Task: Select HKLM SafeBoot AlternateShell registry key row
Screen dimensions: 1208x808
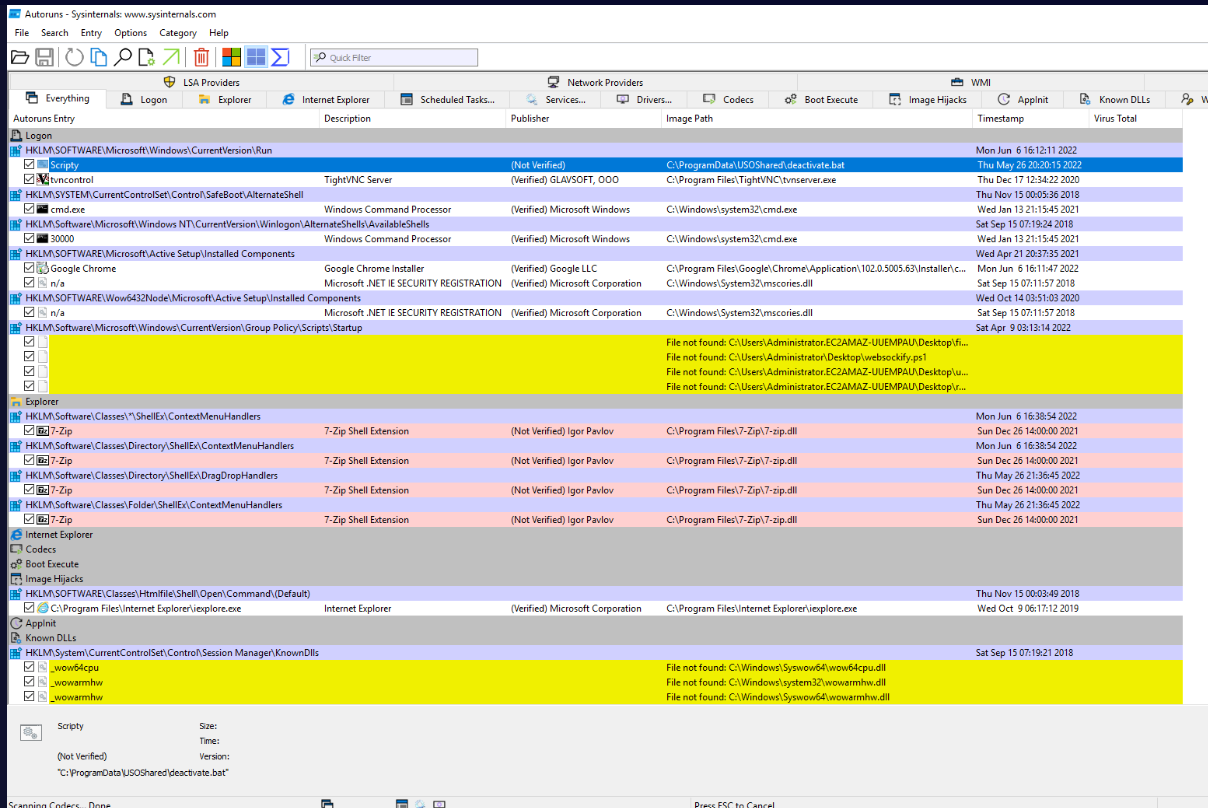Action: click(595, 195)
